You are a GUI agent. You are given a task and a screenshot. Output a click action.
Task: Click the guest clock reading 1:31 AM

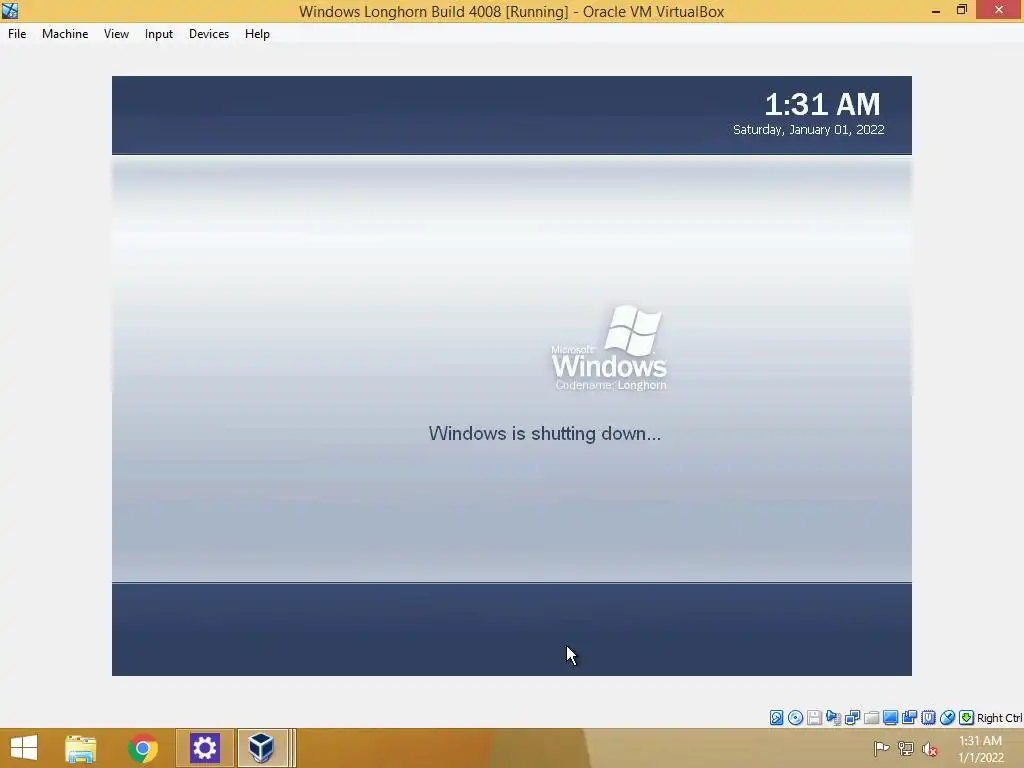(x=822, y=104)
